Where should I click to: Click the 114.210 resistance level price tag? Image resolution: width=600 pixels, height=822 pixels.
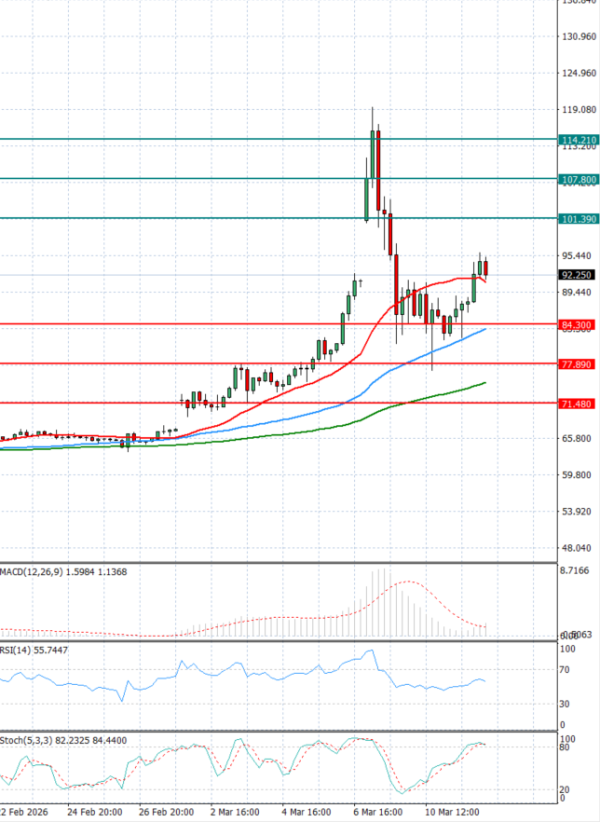click(x=579, y=139)
